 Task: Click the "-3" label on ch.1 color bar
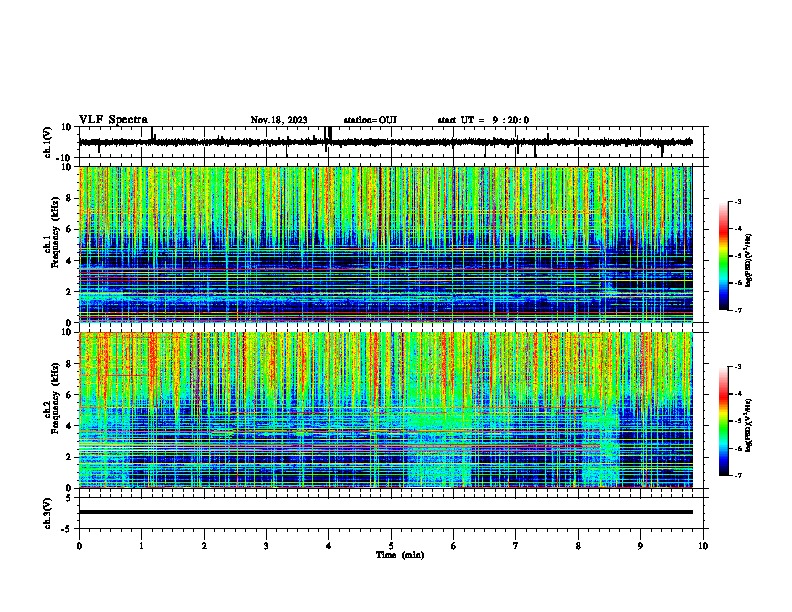[737, 201]
